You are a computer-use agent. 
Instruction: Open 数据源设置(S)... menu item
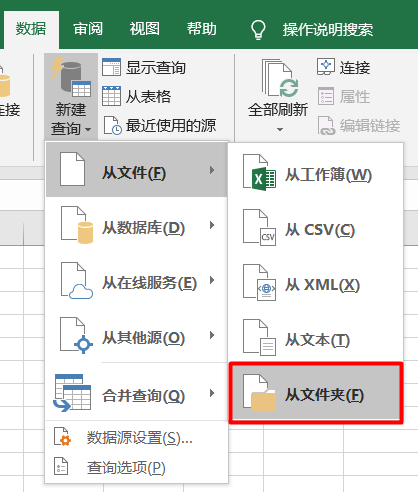[137, 438]
